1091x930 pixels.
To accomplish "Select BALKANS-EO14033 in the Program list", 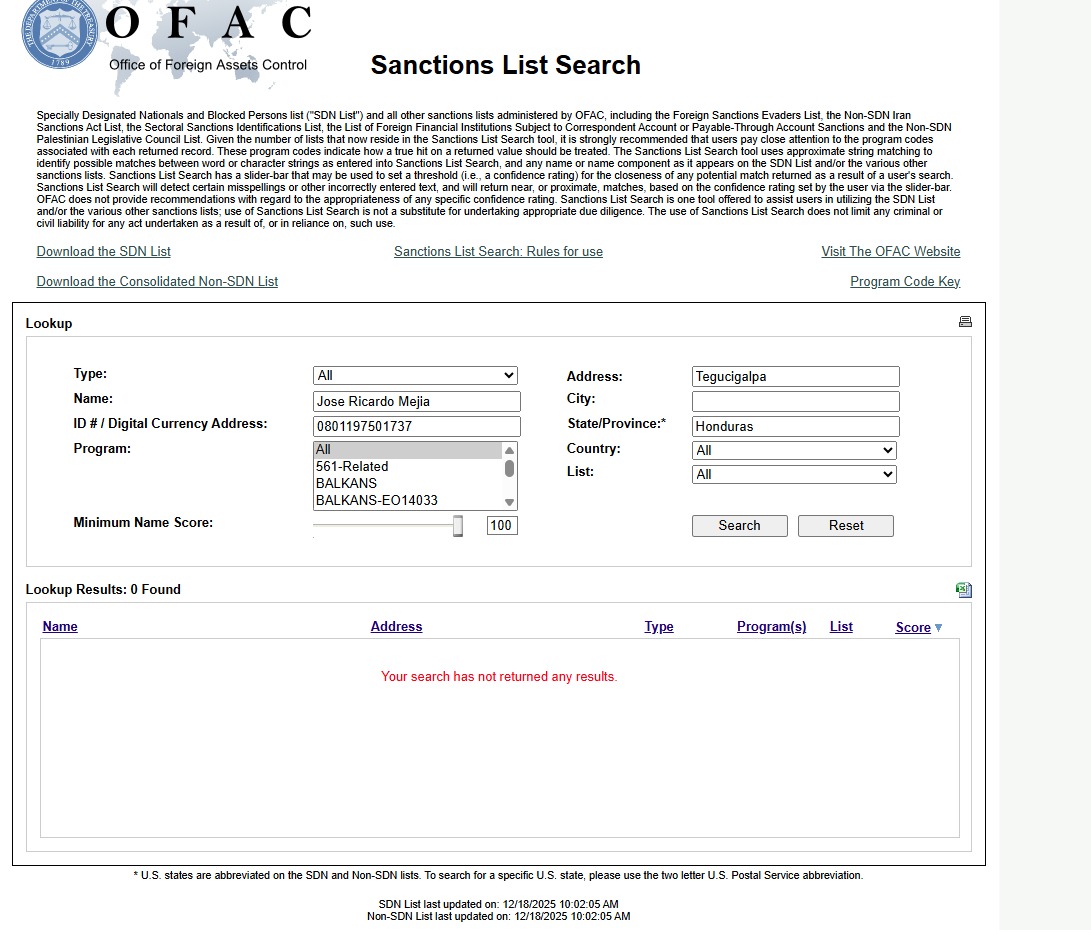I will tap(377, 500).
